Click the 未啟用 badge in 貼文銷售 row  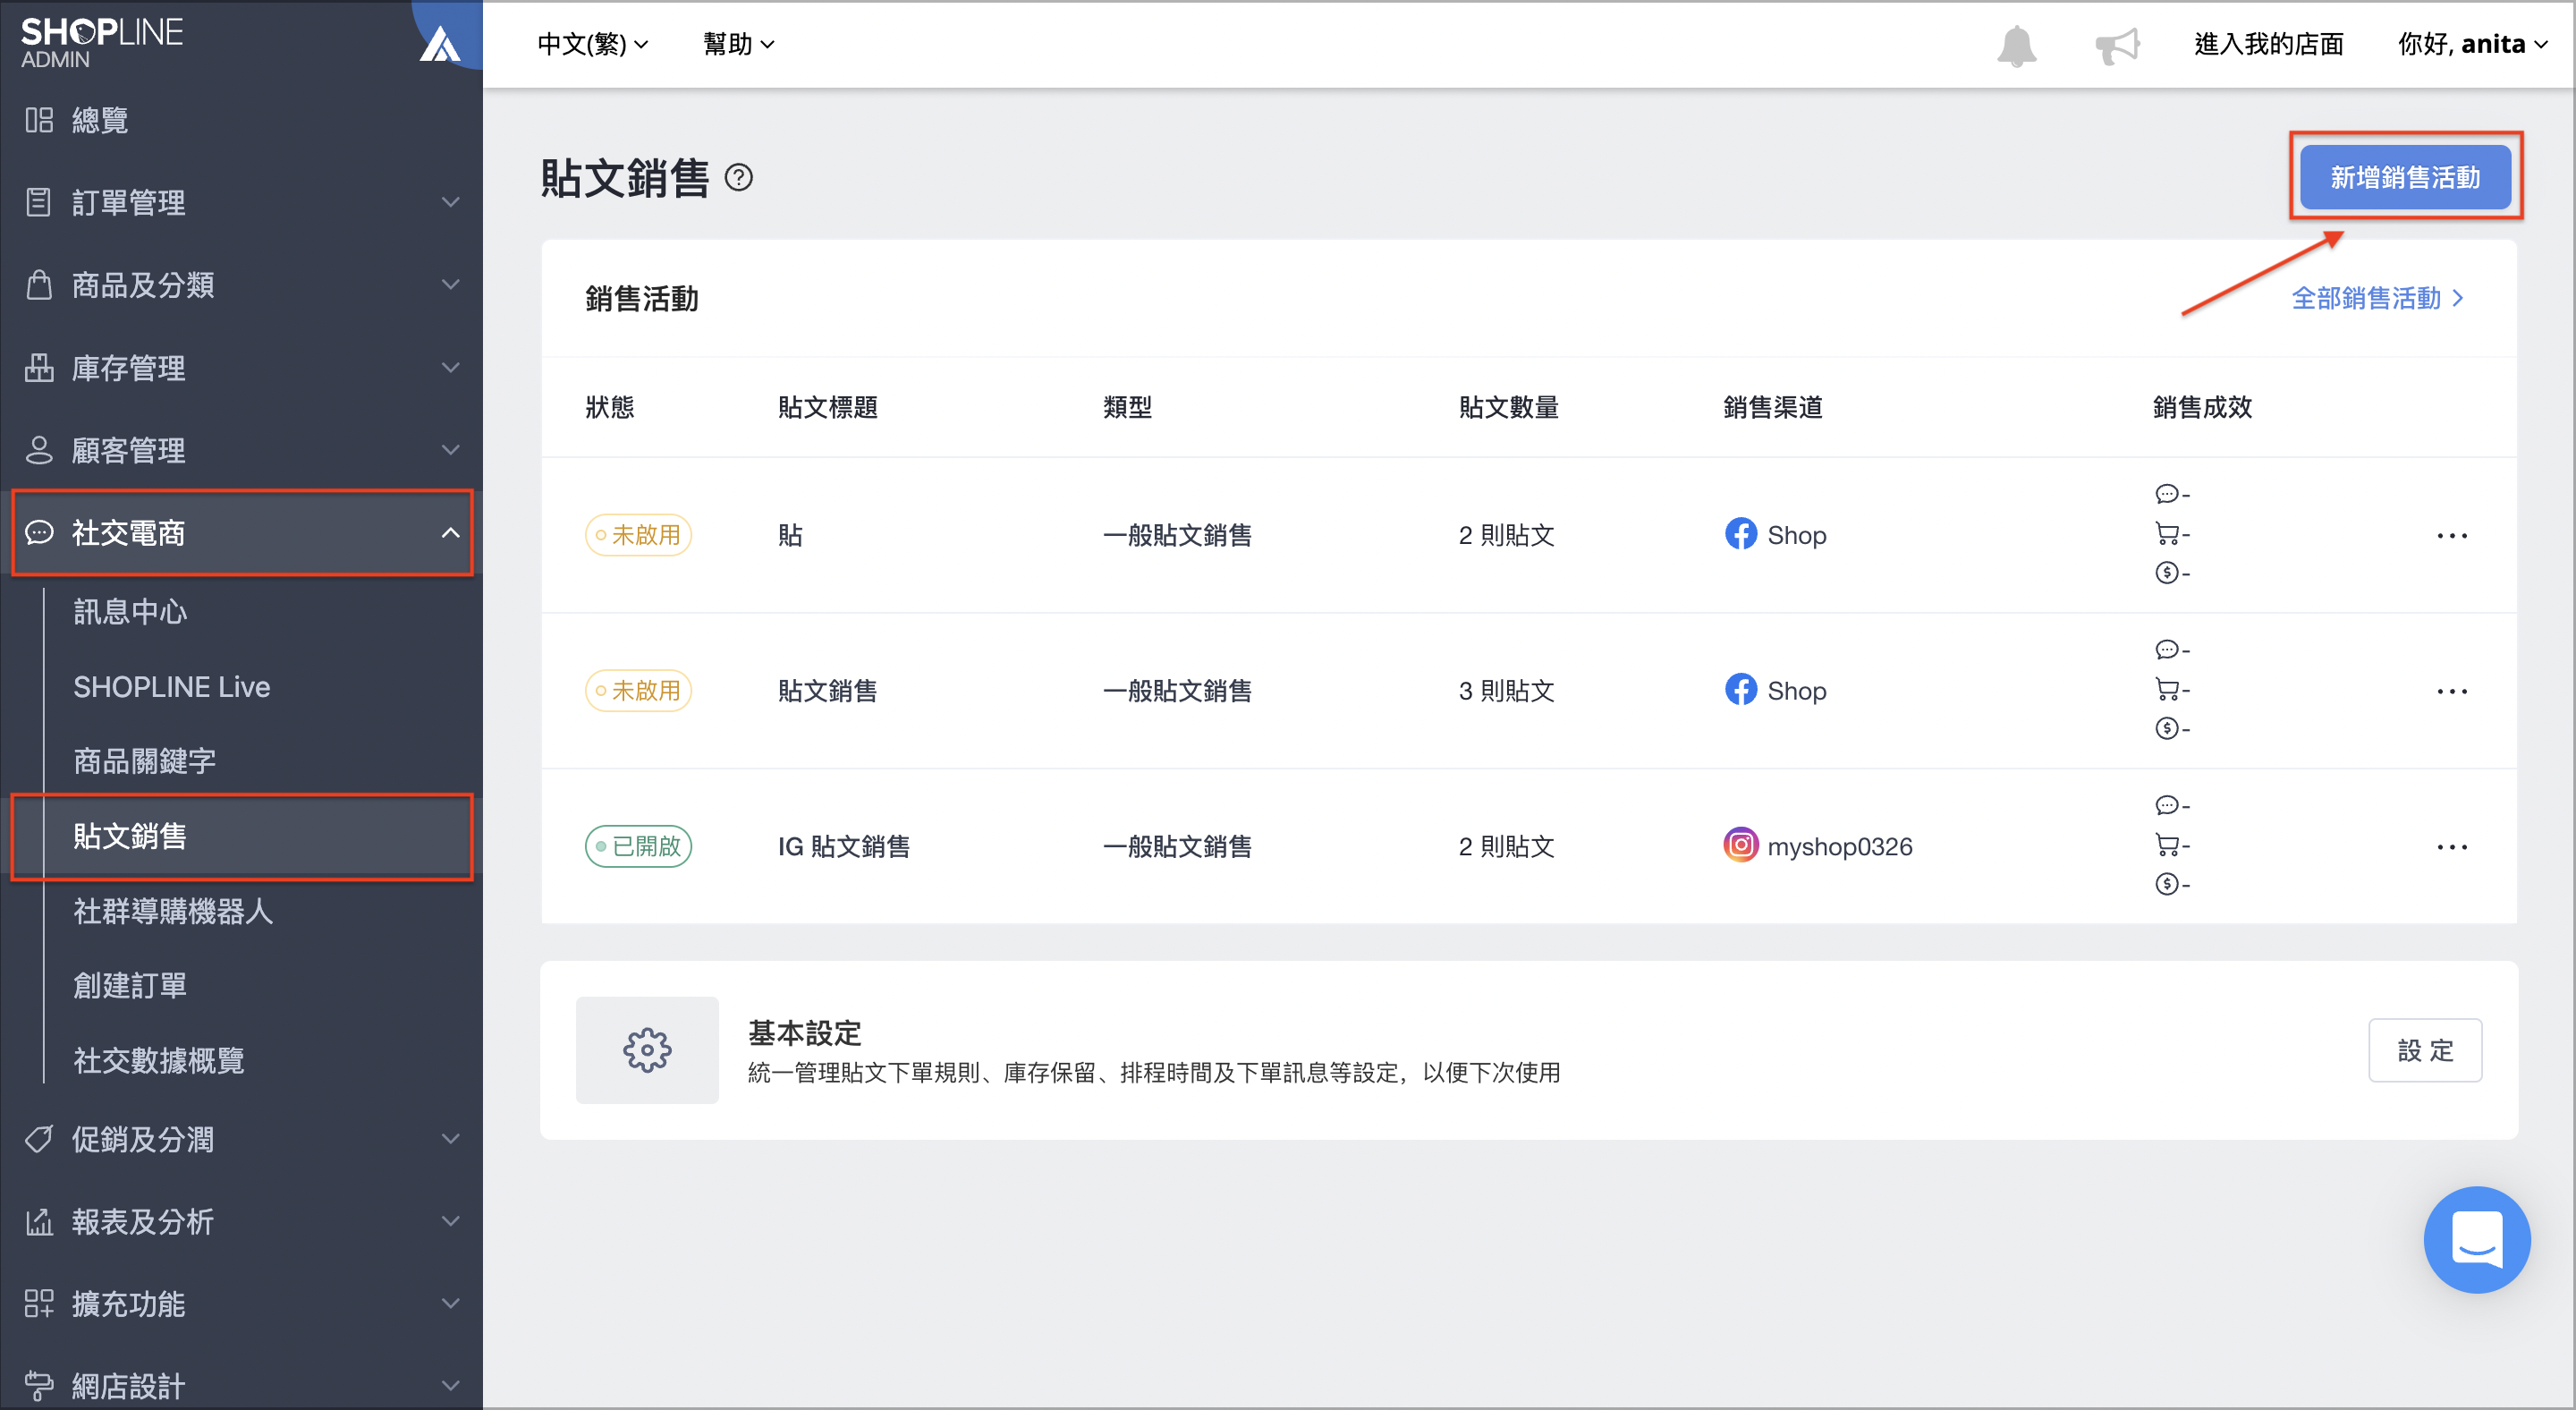coord(638,691)
